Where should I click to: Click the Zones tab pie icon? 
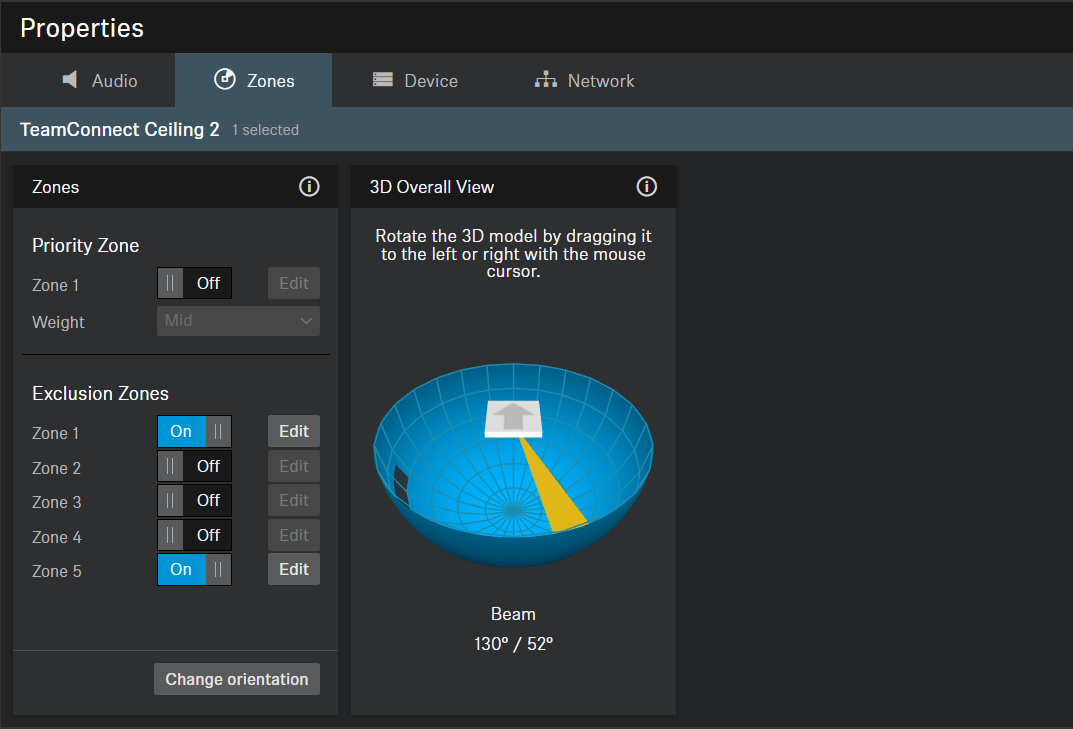225,80
